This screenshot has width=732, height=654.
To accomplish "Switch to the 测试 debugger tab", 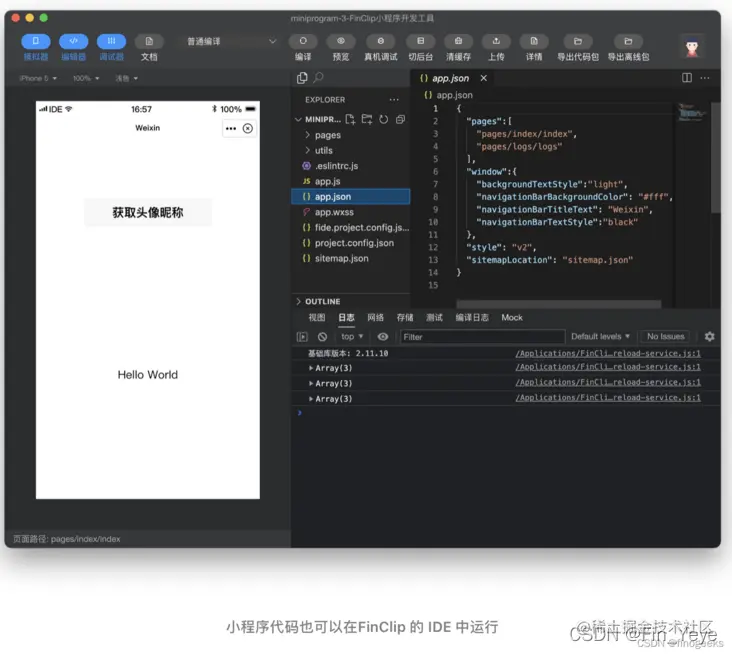I will pos(434,317).
